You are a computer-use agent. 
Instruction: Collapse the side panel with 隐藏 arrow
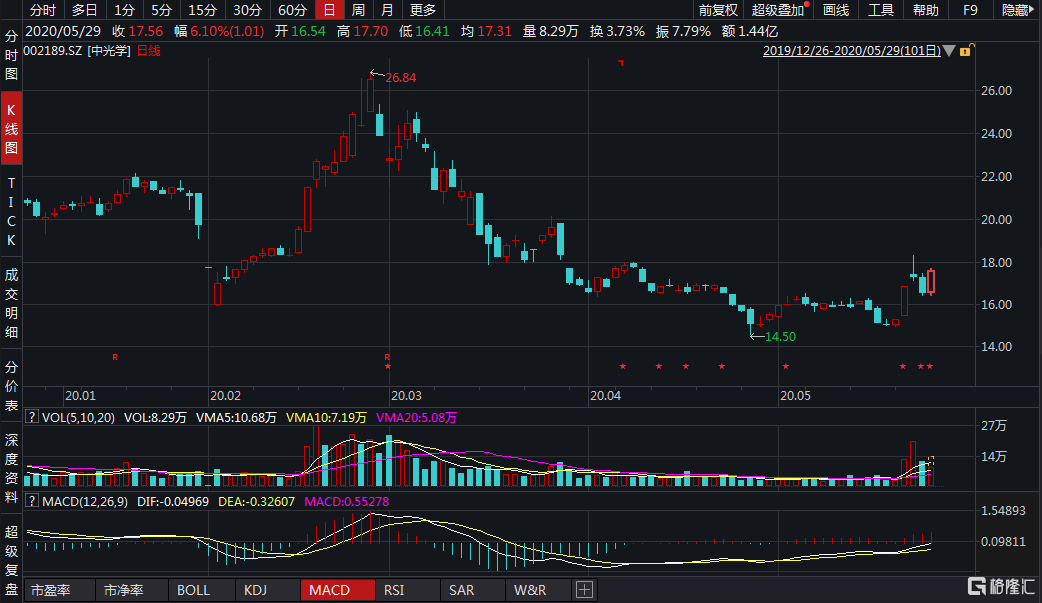(1019, 10)
